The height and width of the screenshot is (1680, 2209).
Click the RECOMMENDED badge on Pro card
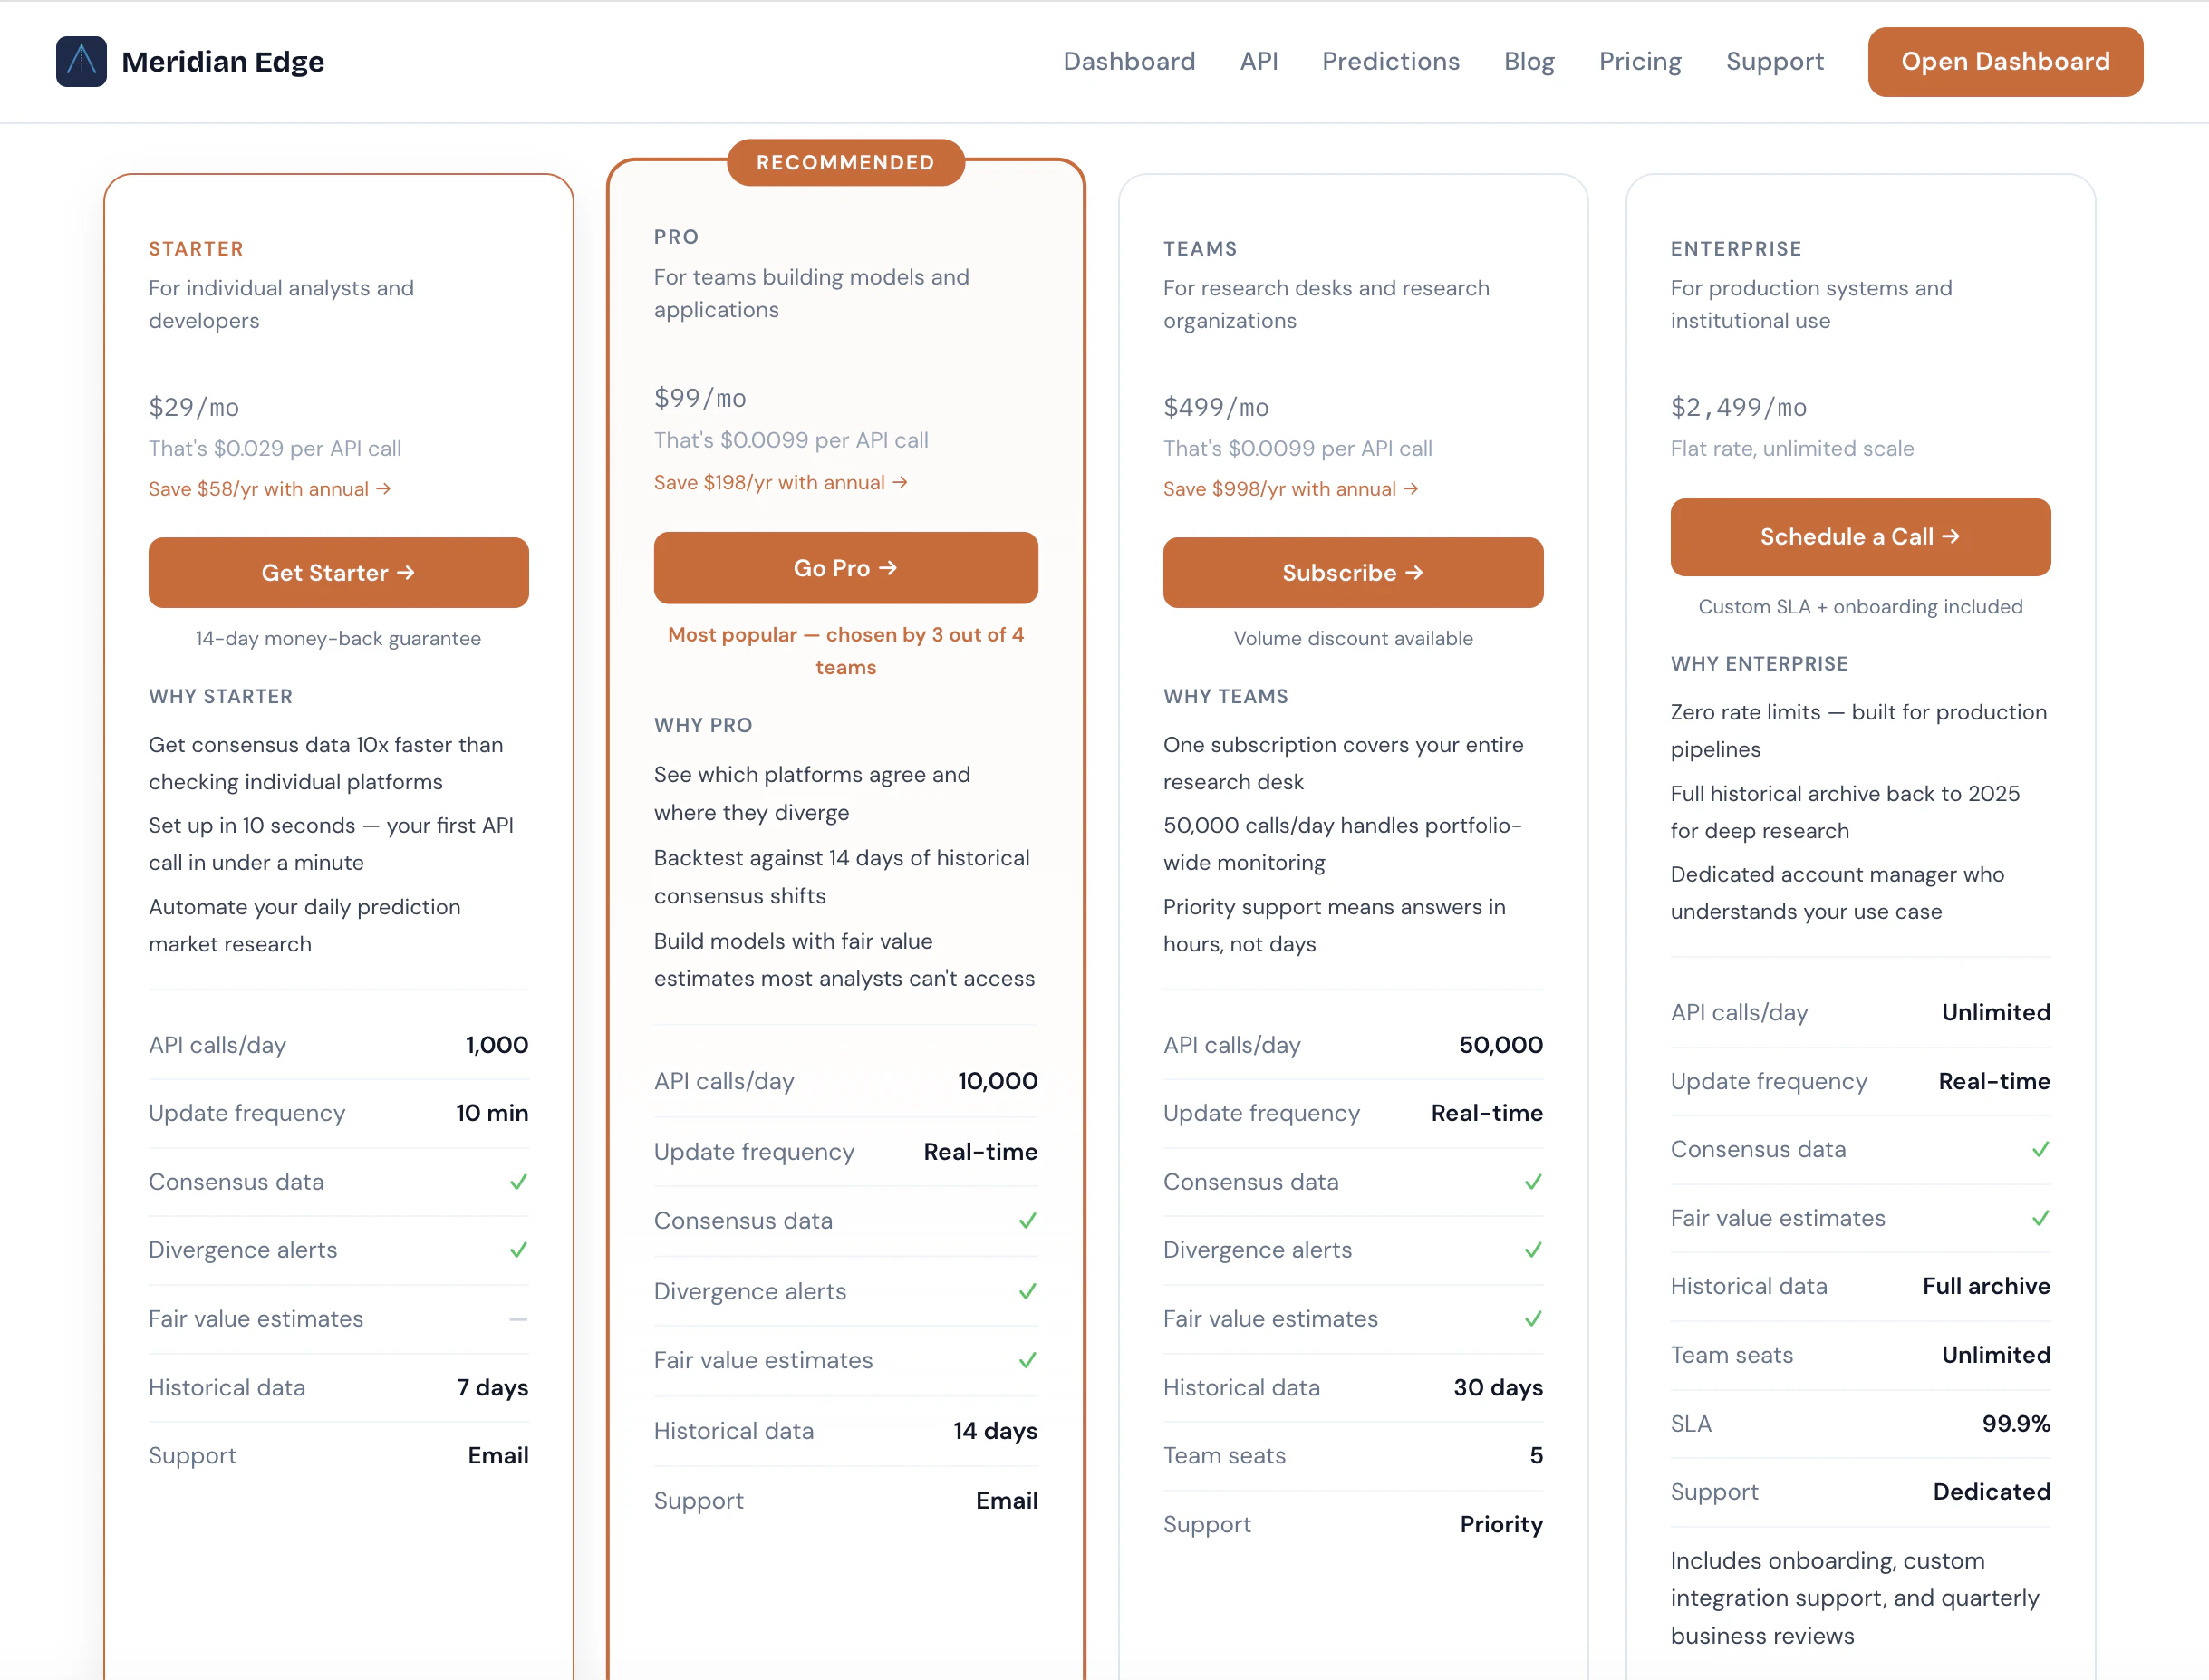(x=845, y=162)
